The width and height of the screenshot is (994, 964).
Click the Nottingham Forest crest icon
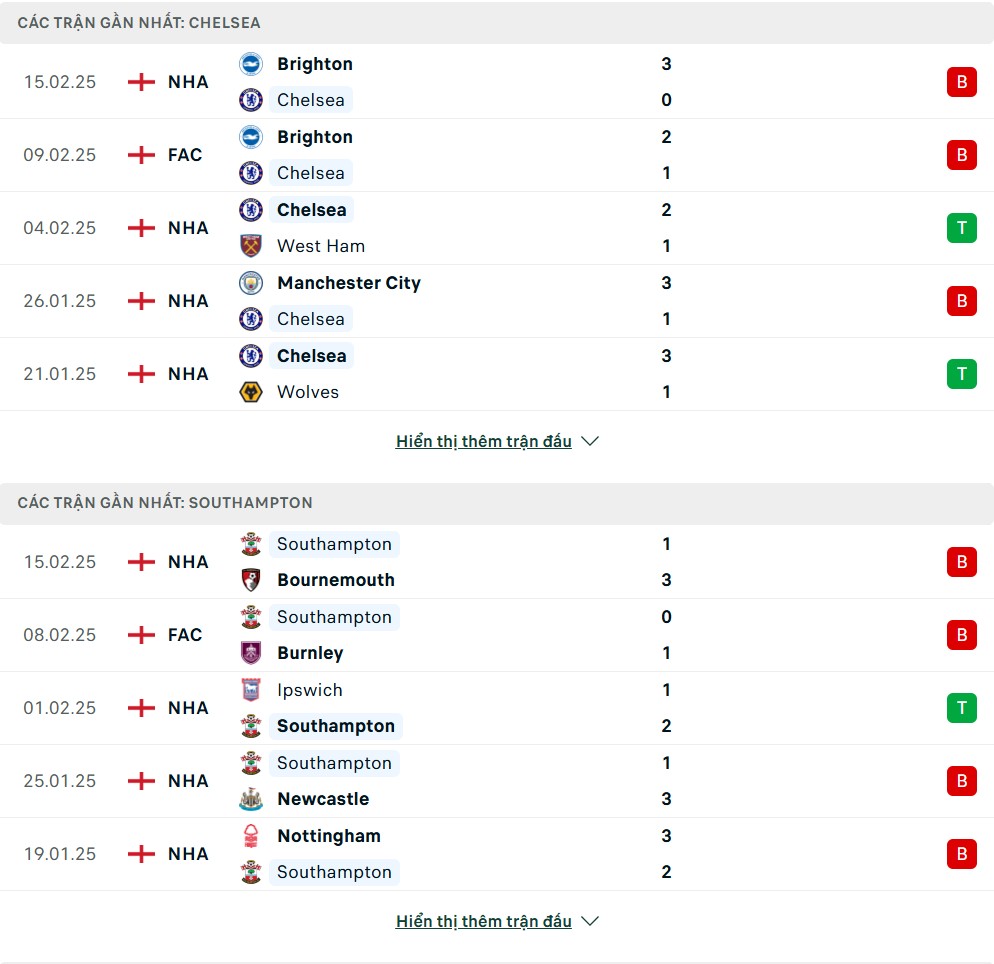[x=251, y=835]
